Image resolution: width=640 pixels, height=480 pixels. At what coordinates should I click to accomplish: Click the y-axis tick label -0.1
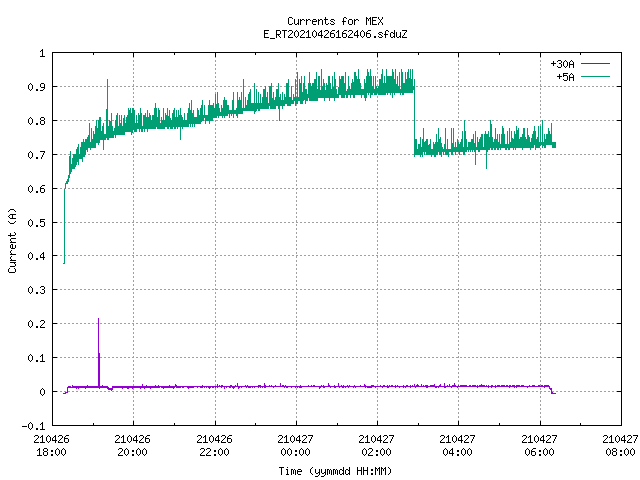point(33,426)
